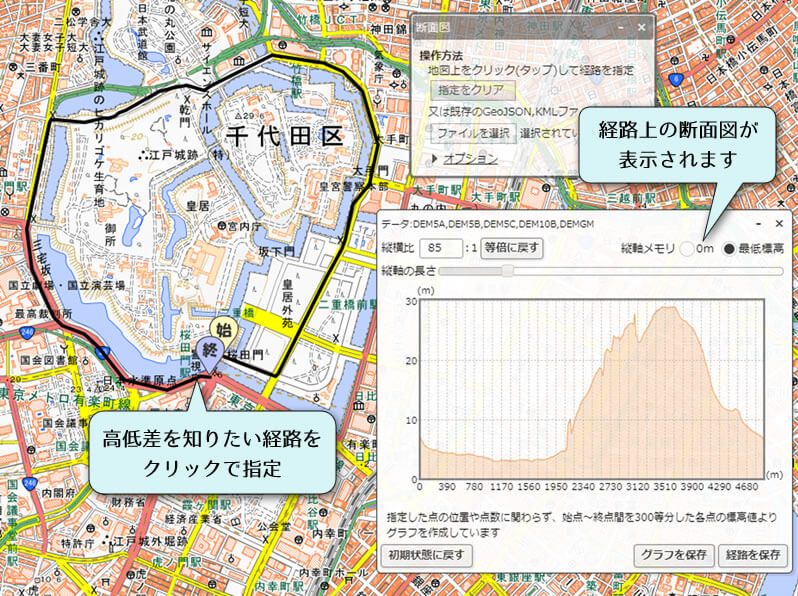
Task: Click the 二重橋前駅 station label
Action: click(348, 305)
